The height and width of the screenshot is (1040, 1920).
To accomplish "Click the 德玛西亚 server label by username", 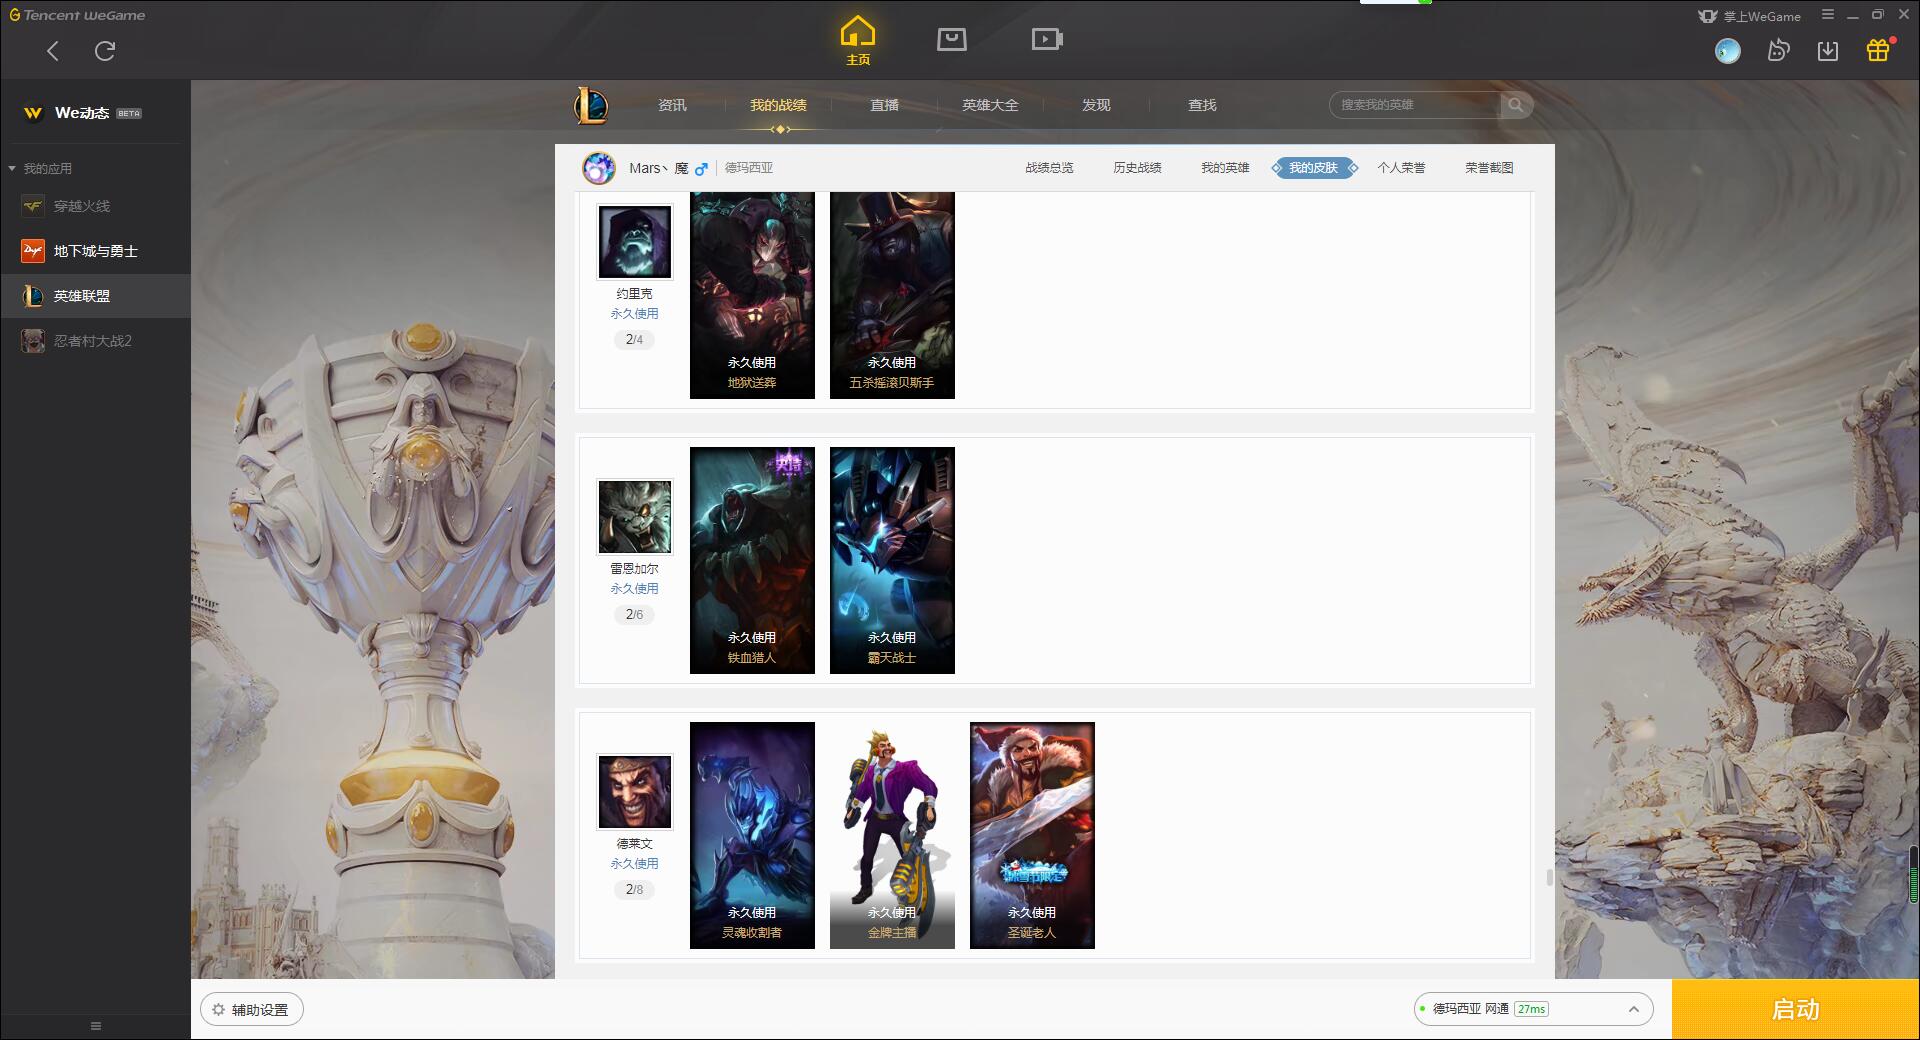I will coord(749,168).
